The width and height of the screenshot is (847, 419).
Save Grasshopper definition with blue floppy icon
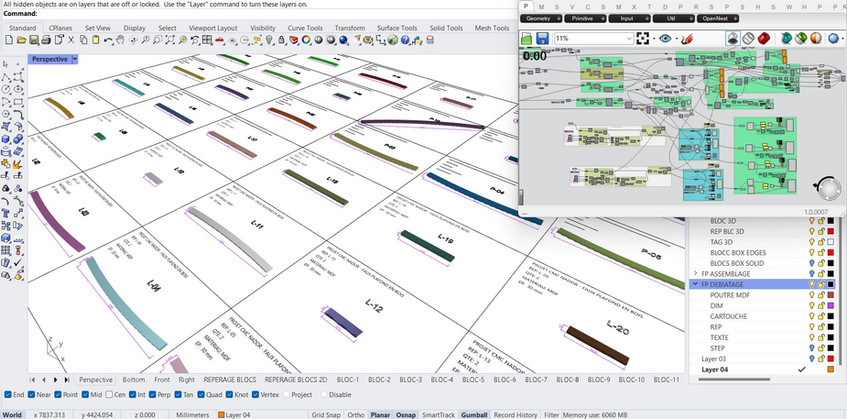[x=543, y=38]
